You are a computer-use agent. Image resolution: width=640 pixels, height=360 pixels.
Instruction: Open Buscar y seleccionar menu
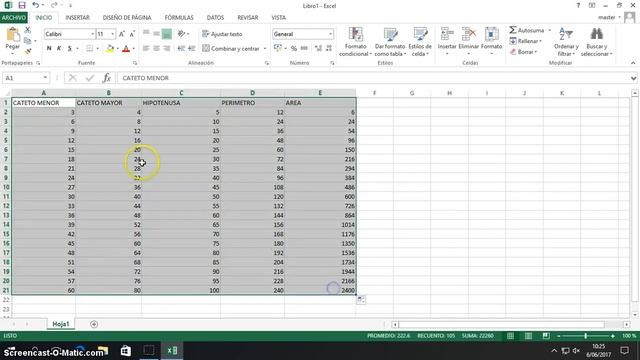[597, 42]
